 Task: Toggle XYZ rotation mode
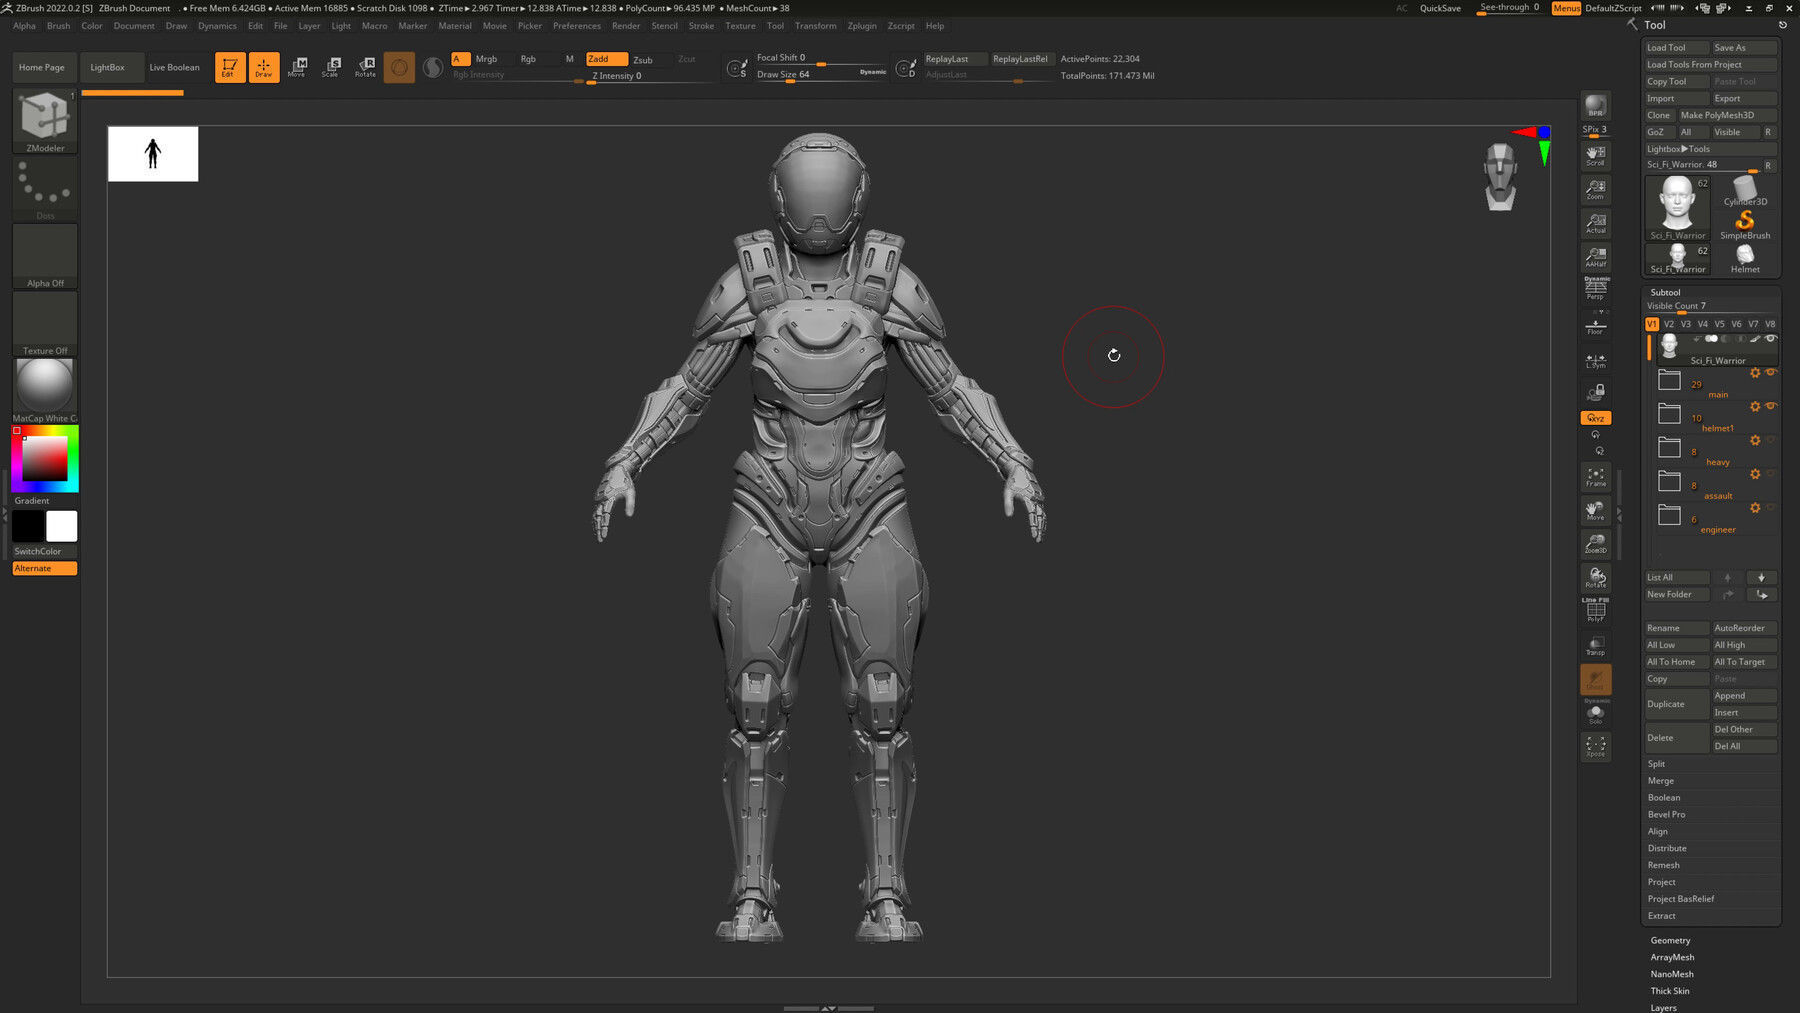point(1595,418)
